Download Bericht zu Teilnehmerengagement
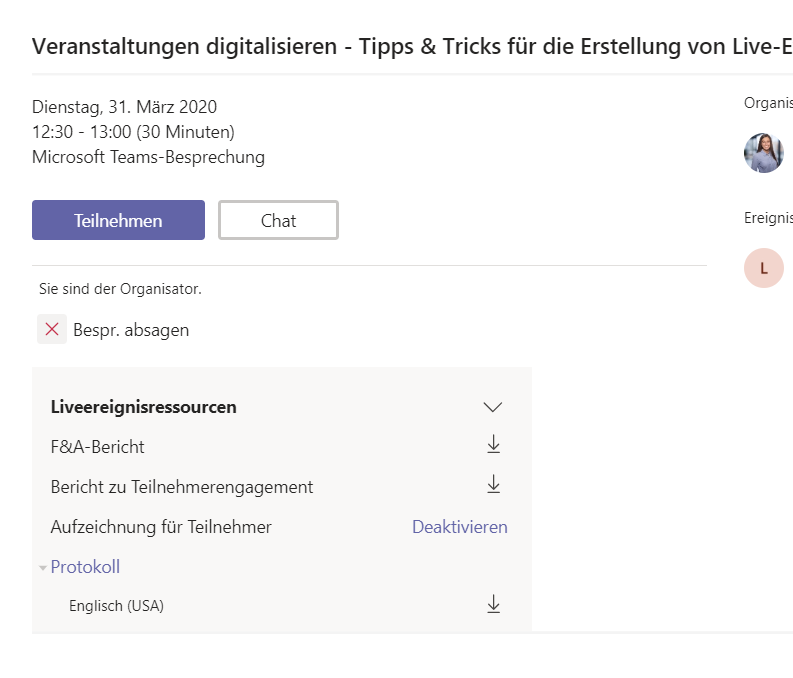This screenshot has width=793, height=678. pyautogui.click(x=494, y=484)
